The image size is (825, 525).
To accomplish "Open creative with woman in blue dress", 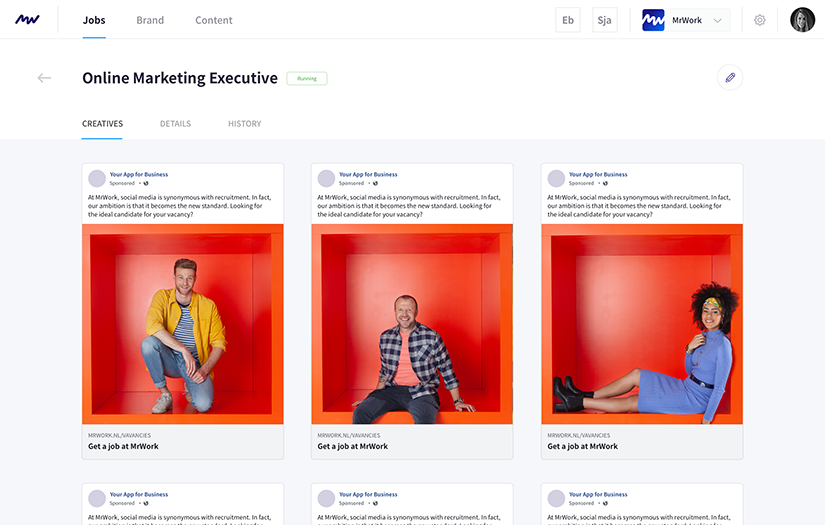I will pos(642,324).
